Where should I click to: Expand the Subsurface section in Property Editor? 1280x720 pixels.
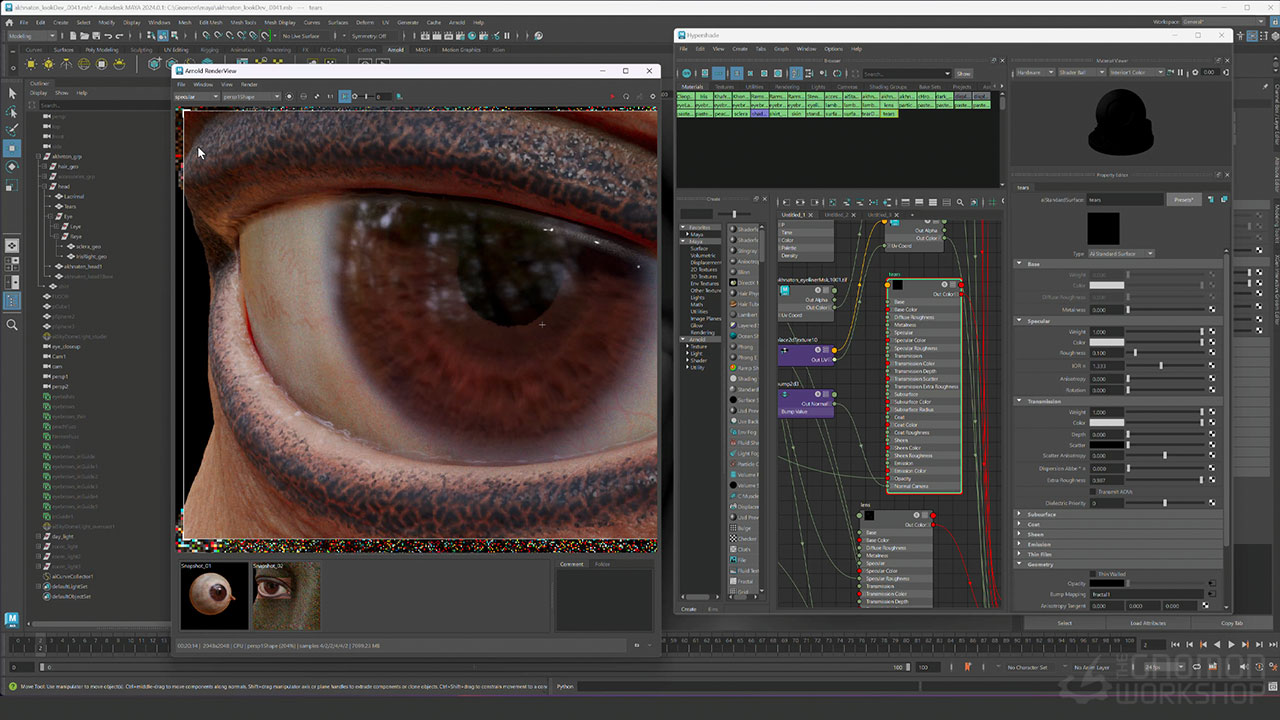click(x=1041, y=514)
